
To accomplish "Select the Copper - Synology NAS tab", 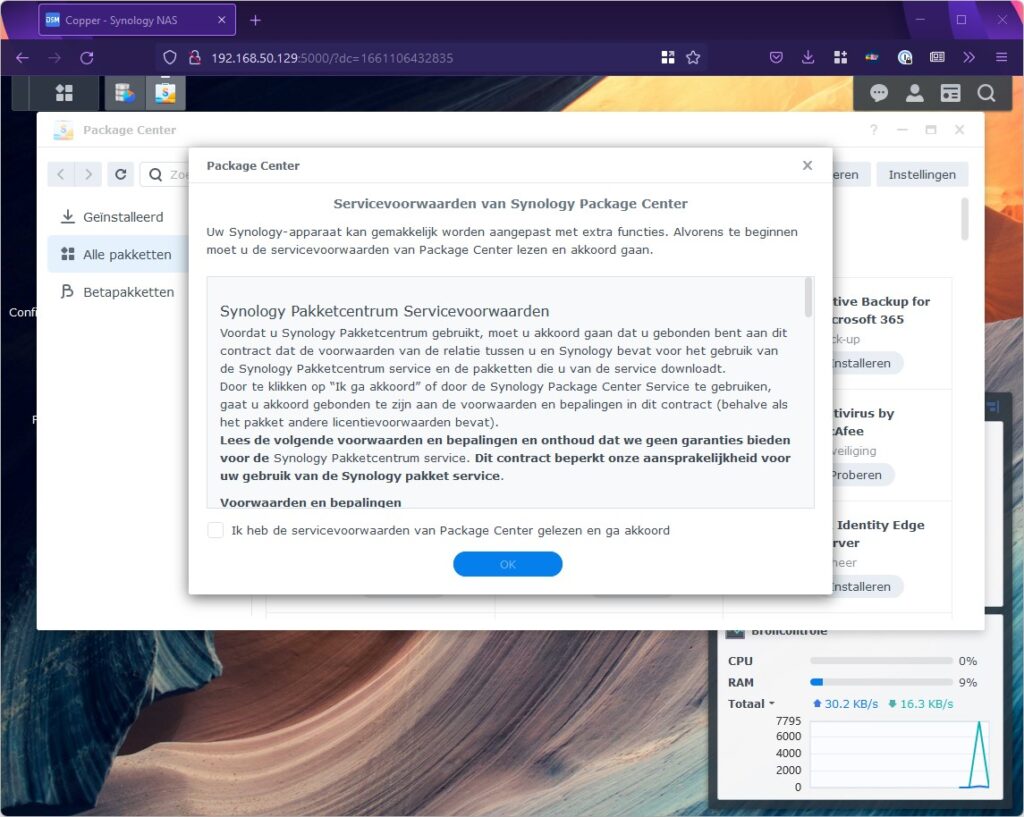I will coord(137,20).
